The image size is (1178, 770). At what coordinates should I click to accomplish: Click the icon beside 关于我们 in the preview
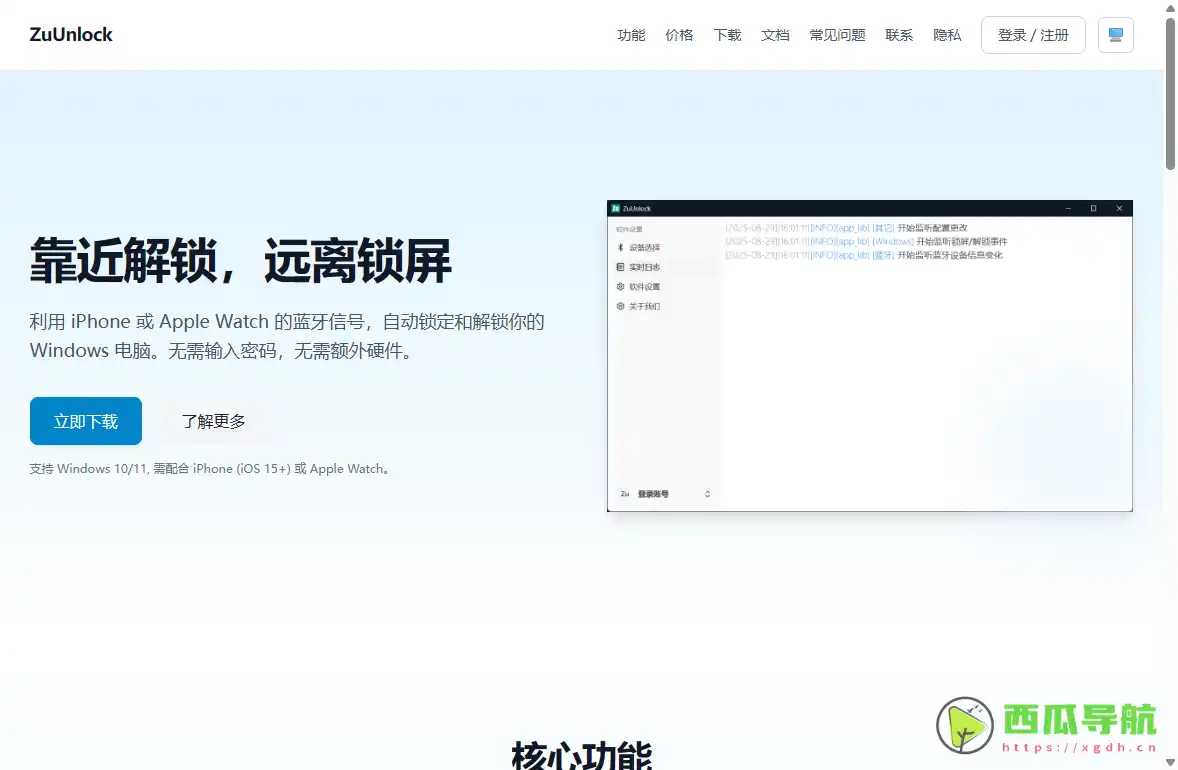(621, 306)
